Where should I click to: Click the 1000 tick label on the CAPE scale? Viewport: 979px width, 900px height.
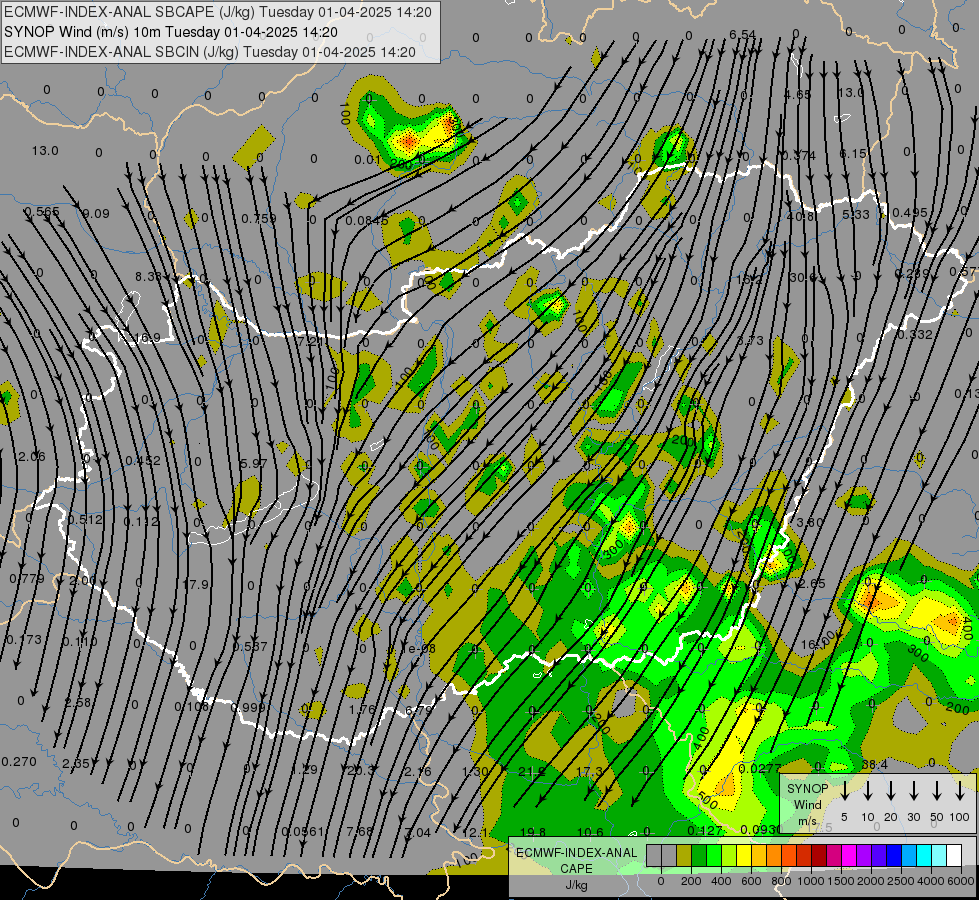[x=810, y=881]
